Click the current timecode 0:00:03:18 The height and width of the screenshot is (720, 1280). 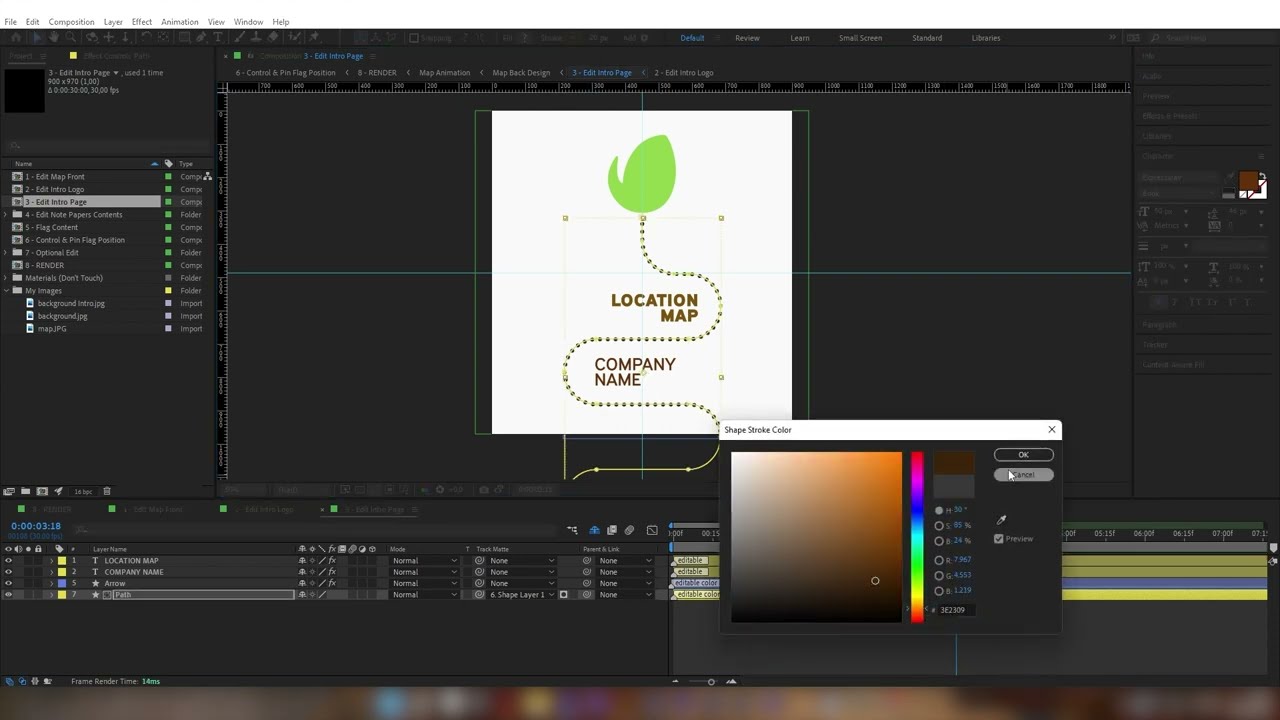tap(36, 526)
